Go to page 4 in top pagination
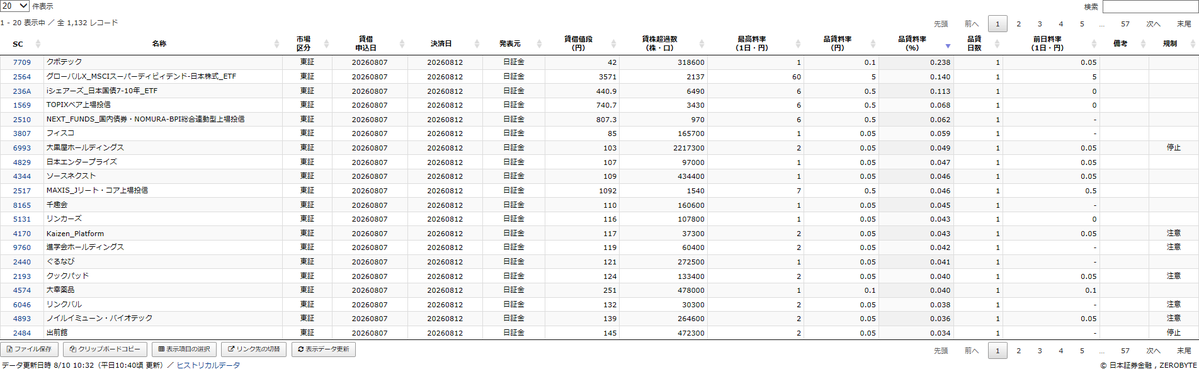Screen dimensions: 1199x369 click(1061, 24)
